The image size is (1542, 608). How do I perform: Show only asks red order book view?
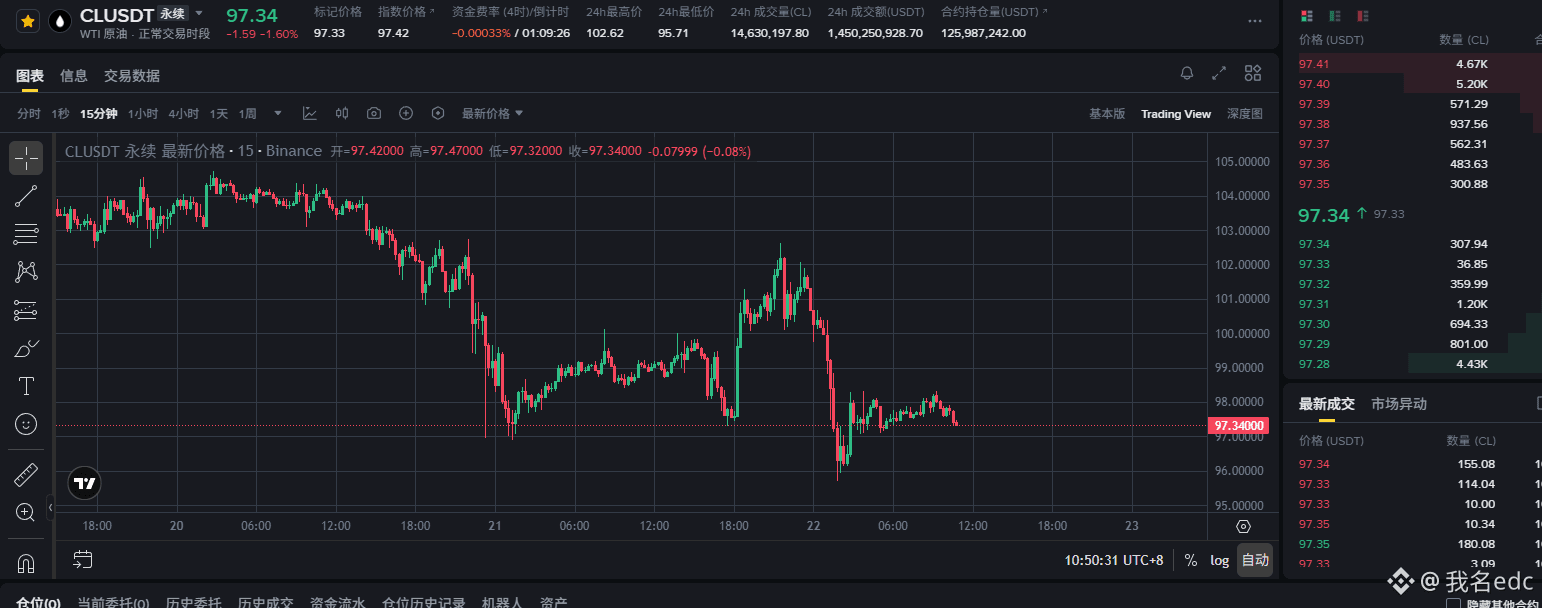click(1362, 16)
